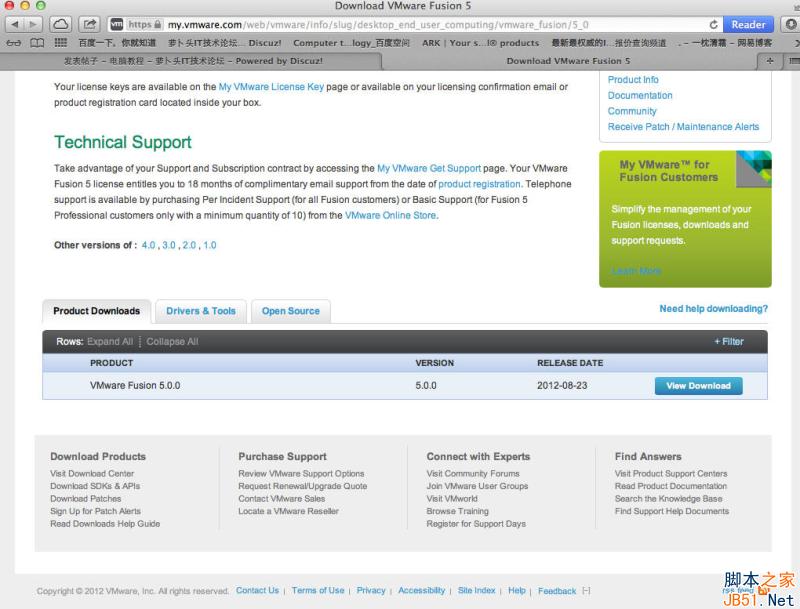Click Join VMware User Groups link

coord(477,486)
